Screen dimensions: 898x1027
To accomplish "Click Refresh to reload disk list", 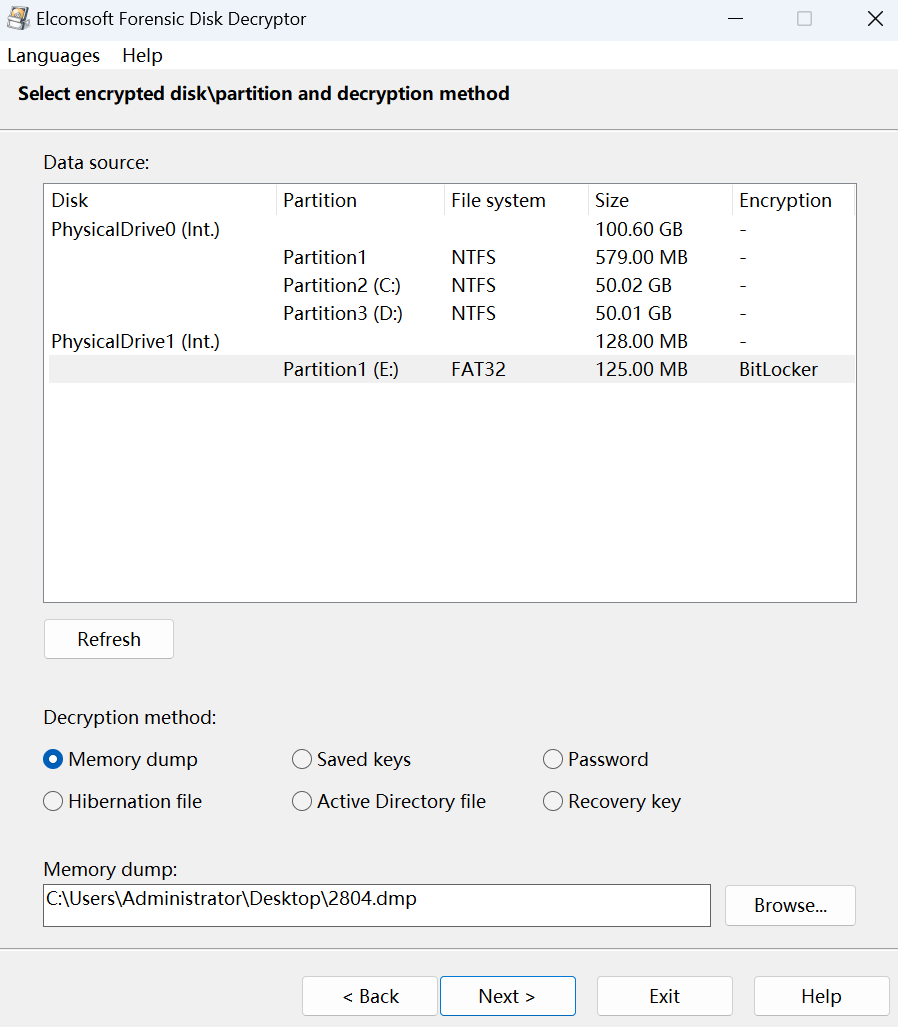I will coord(109,640).
